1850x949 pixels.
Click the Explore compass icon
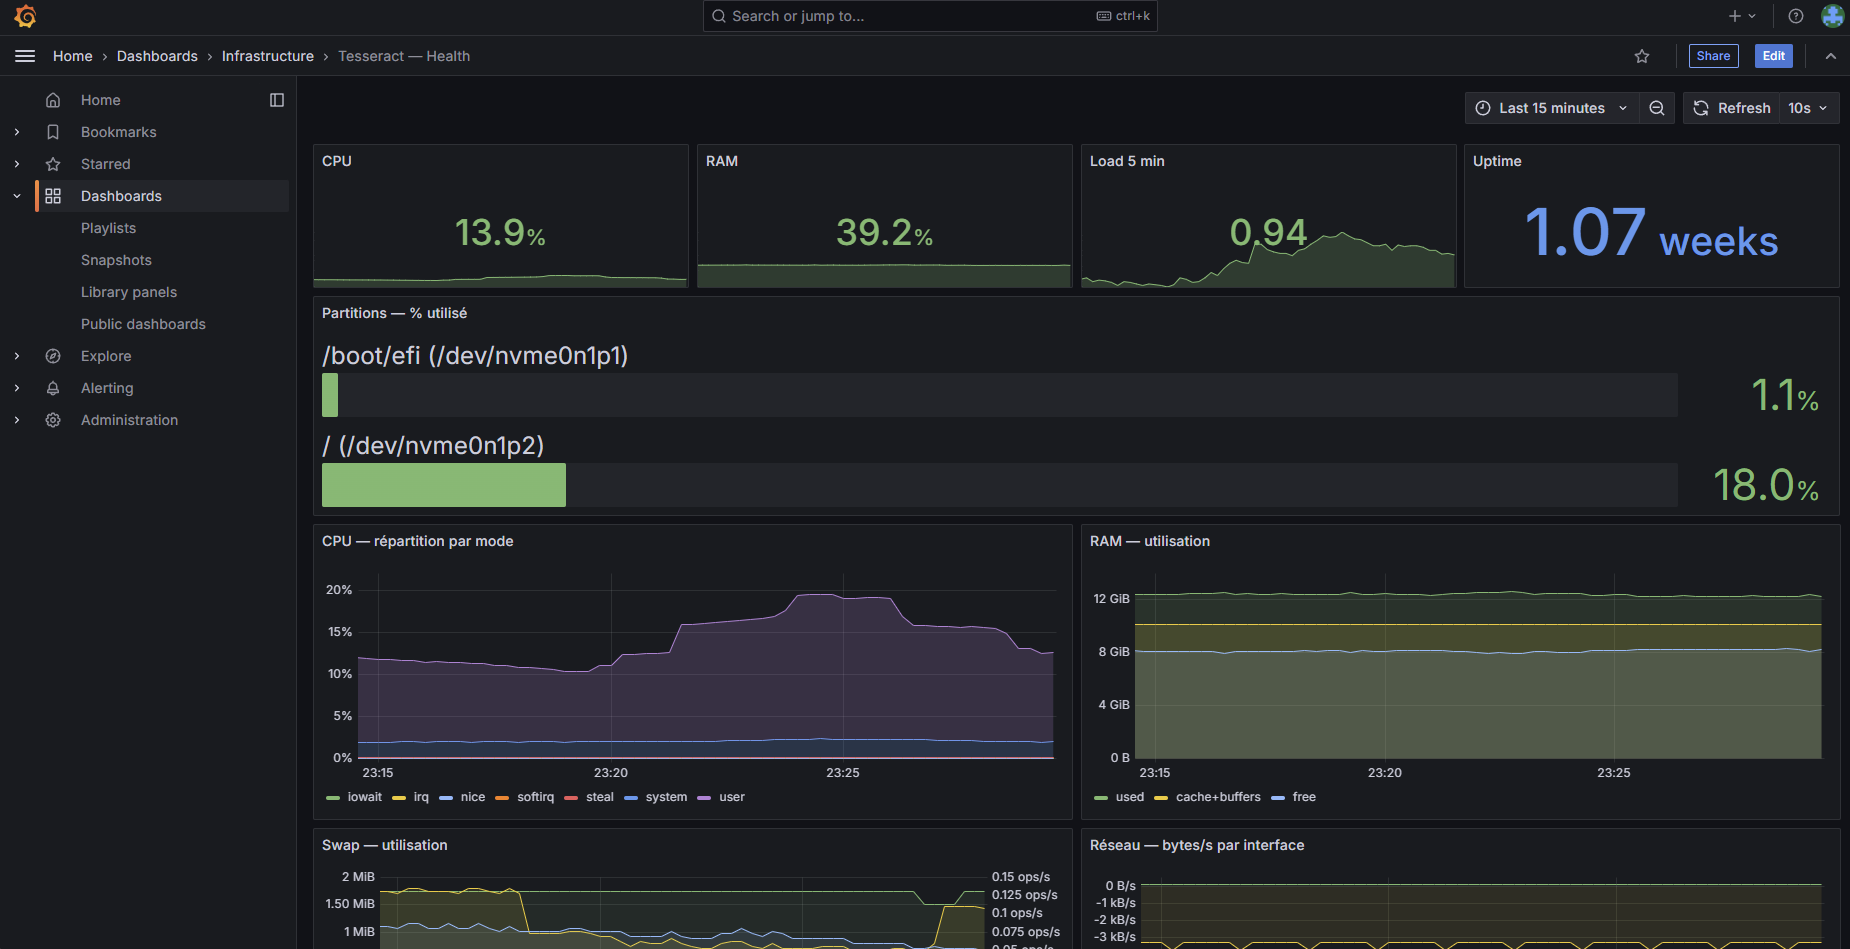pos(53,356)
